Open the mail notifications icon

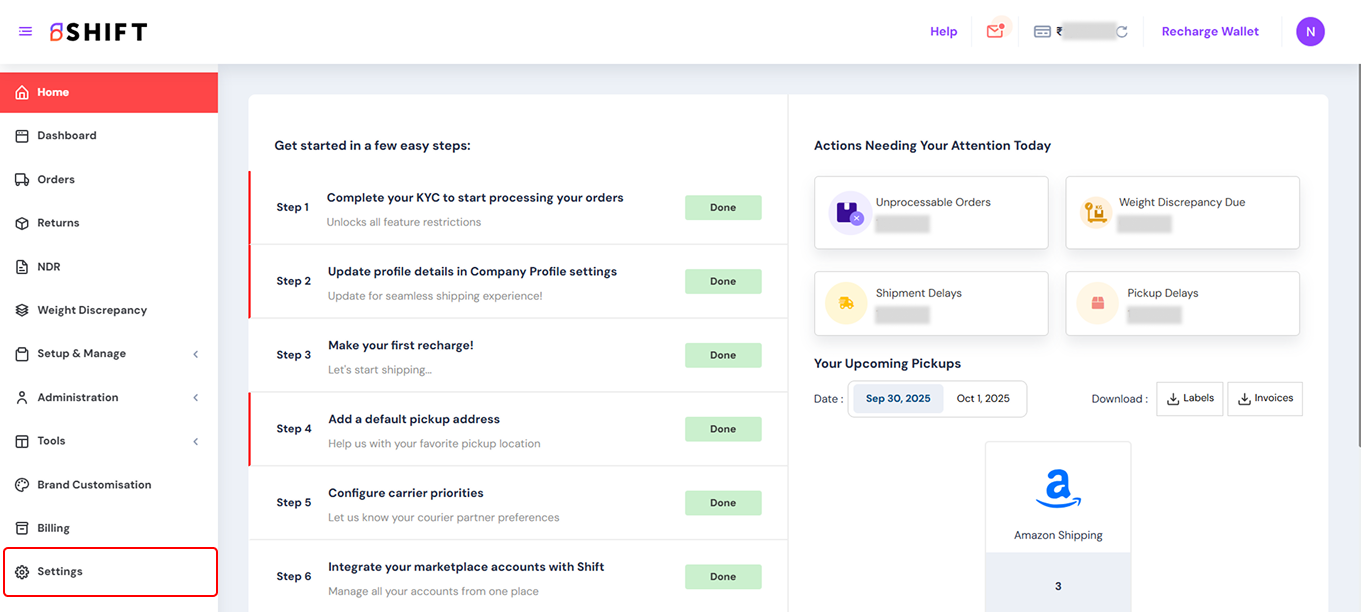994,32
